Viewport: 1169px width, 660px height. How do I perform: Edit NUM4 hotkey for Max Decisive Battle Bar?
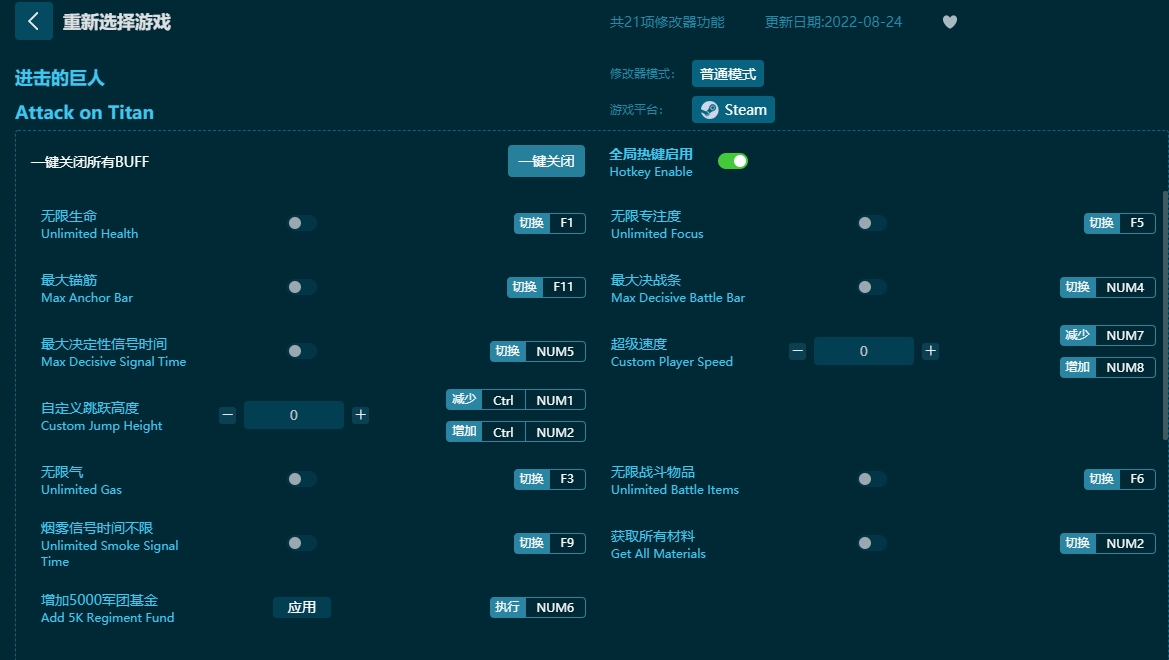1108,287
